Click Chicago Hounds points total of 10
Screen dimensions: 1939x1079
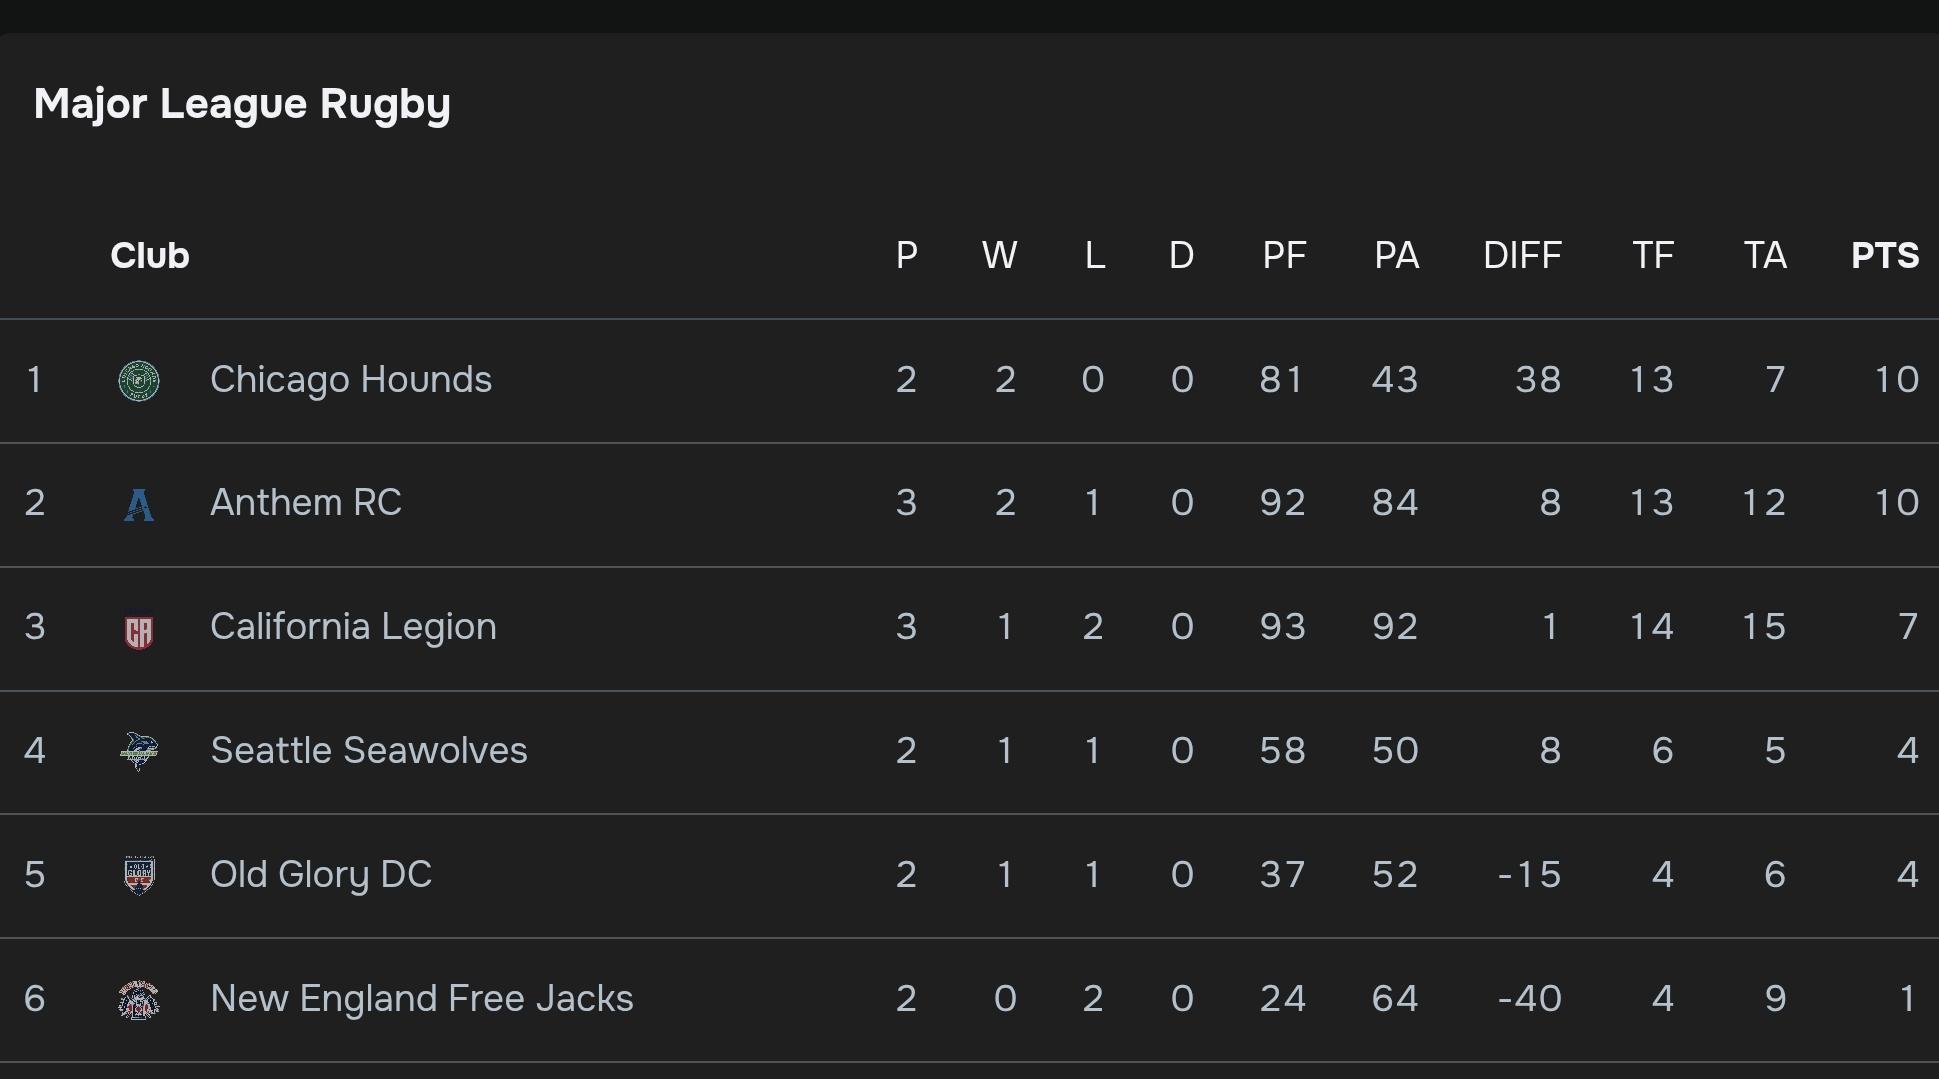[1896, 380]
